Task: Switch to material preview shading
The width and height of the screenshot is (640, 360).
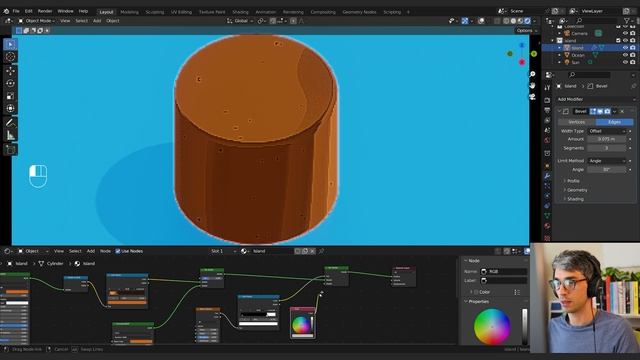Action: point(520,21)
